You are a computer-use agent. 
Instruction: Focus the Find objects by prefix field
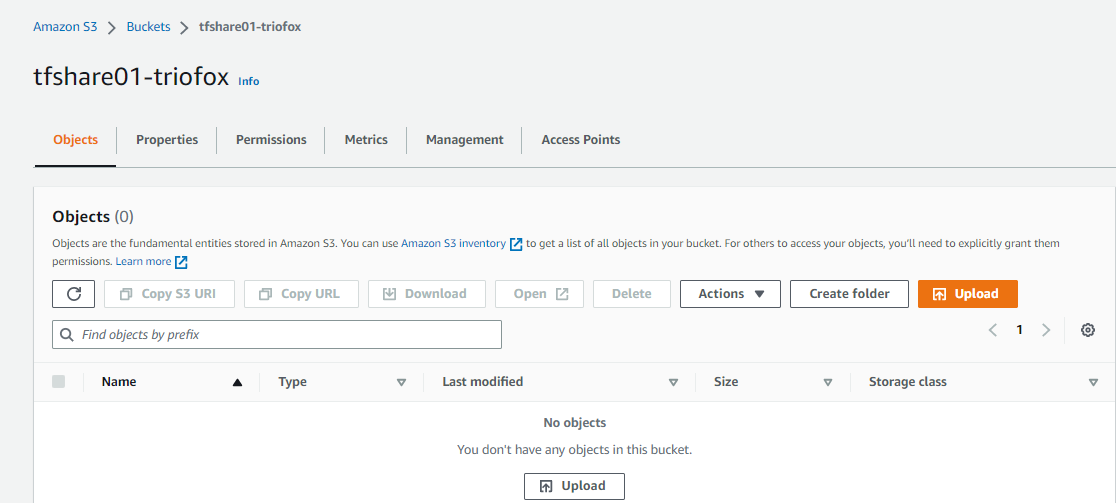[x=277, y=334]
